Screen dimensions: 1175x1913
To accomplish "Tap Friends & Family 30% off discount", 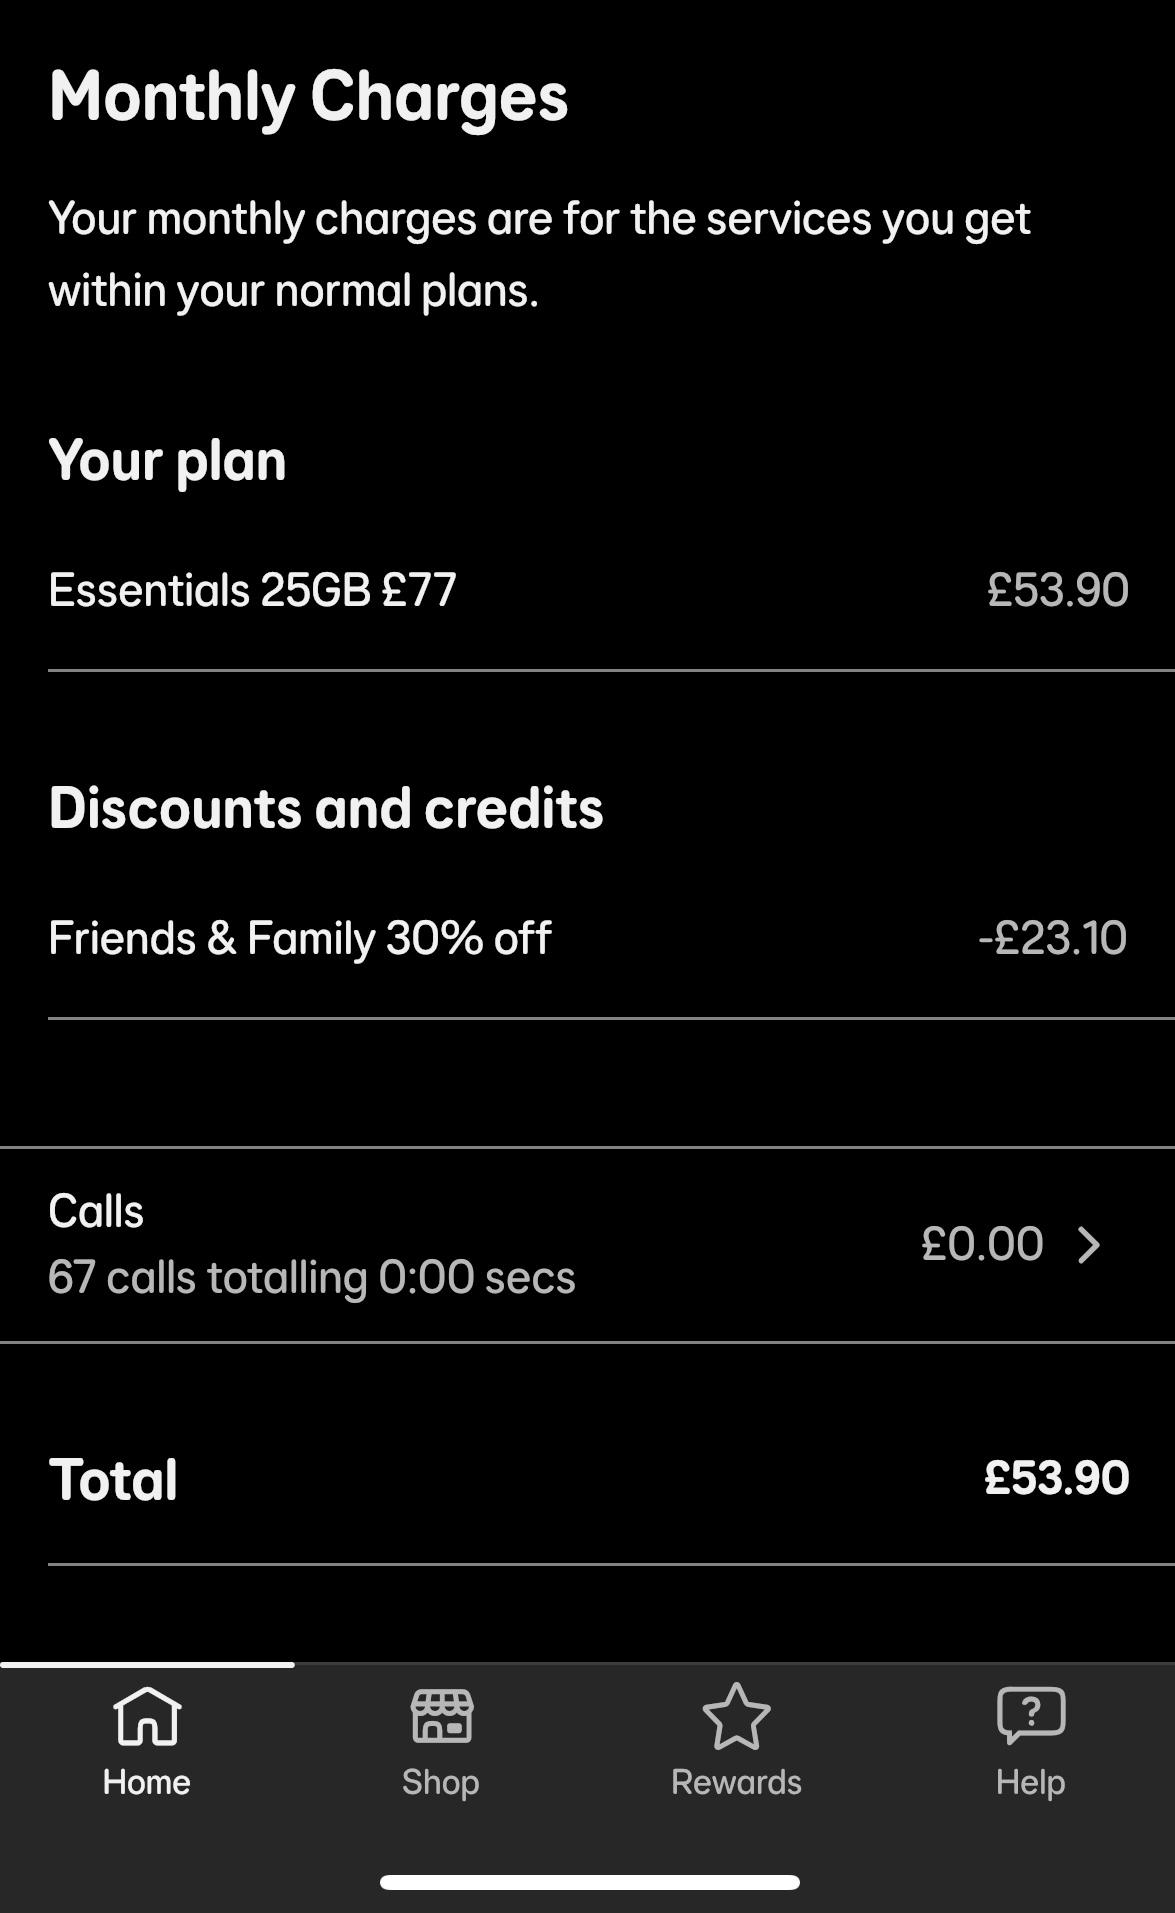I will coord(300,938).
